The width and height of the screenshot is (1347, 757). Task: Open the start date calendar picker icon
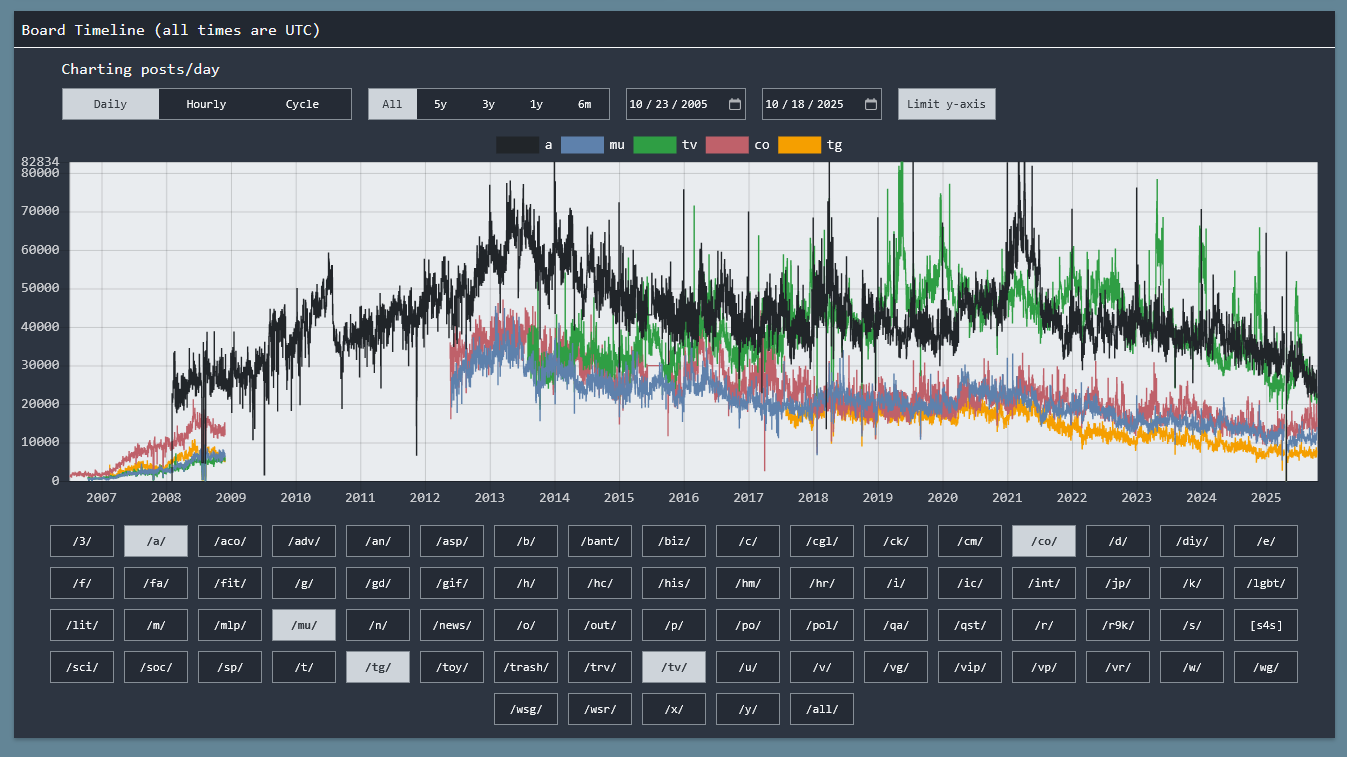coord(735,104)
